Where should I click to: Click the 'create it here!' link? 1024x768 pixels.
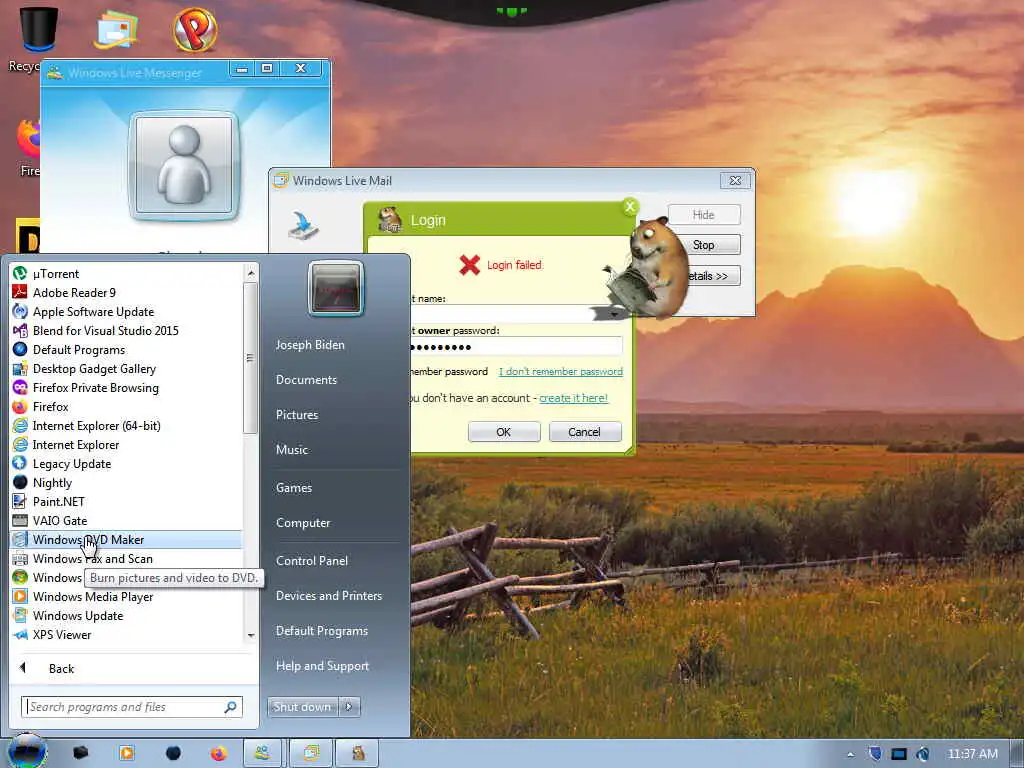(573, 398)
